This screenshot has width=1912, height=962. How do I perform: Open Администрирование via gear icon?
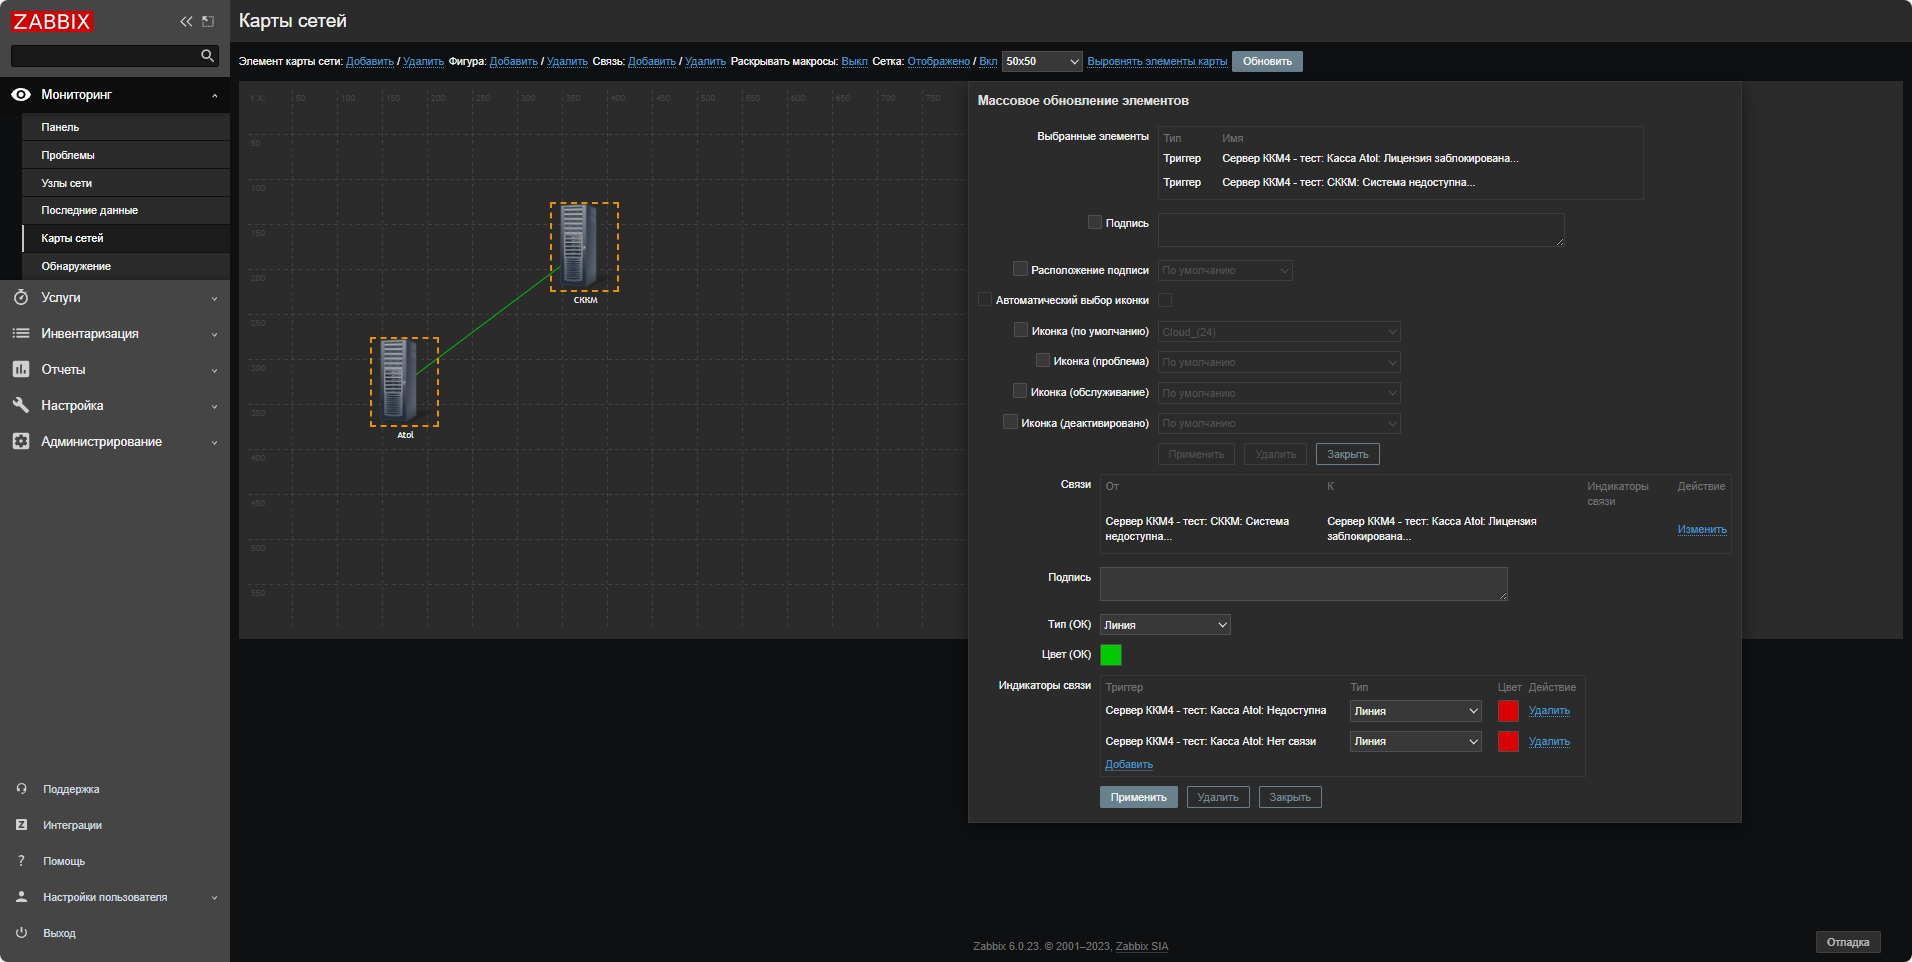(21, 442)
